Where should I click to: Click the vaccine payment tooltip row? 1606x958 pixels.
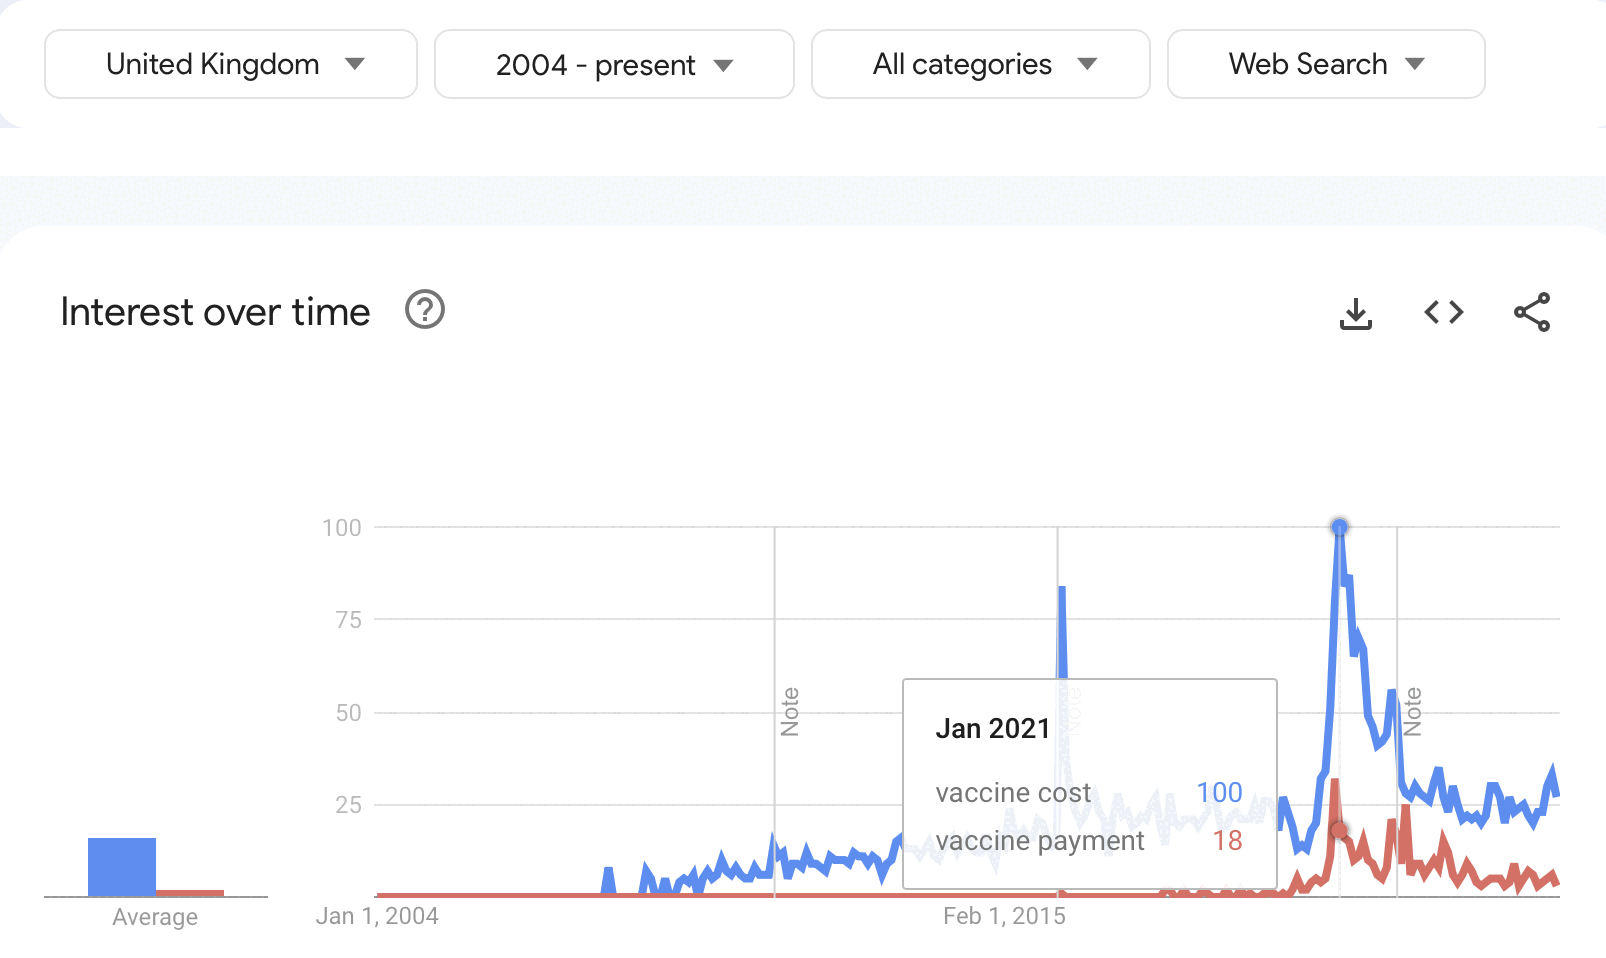point(1088,841)
